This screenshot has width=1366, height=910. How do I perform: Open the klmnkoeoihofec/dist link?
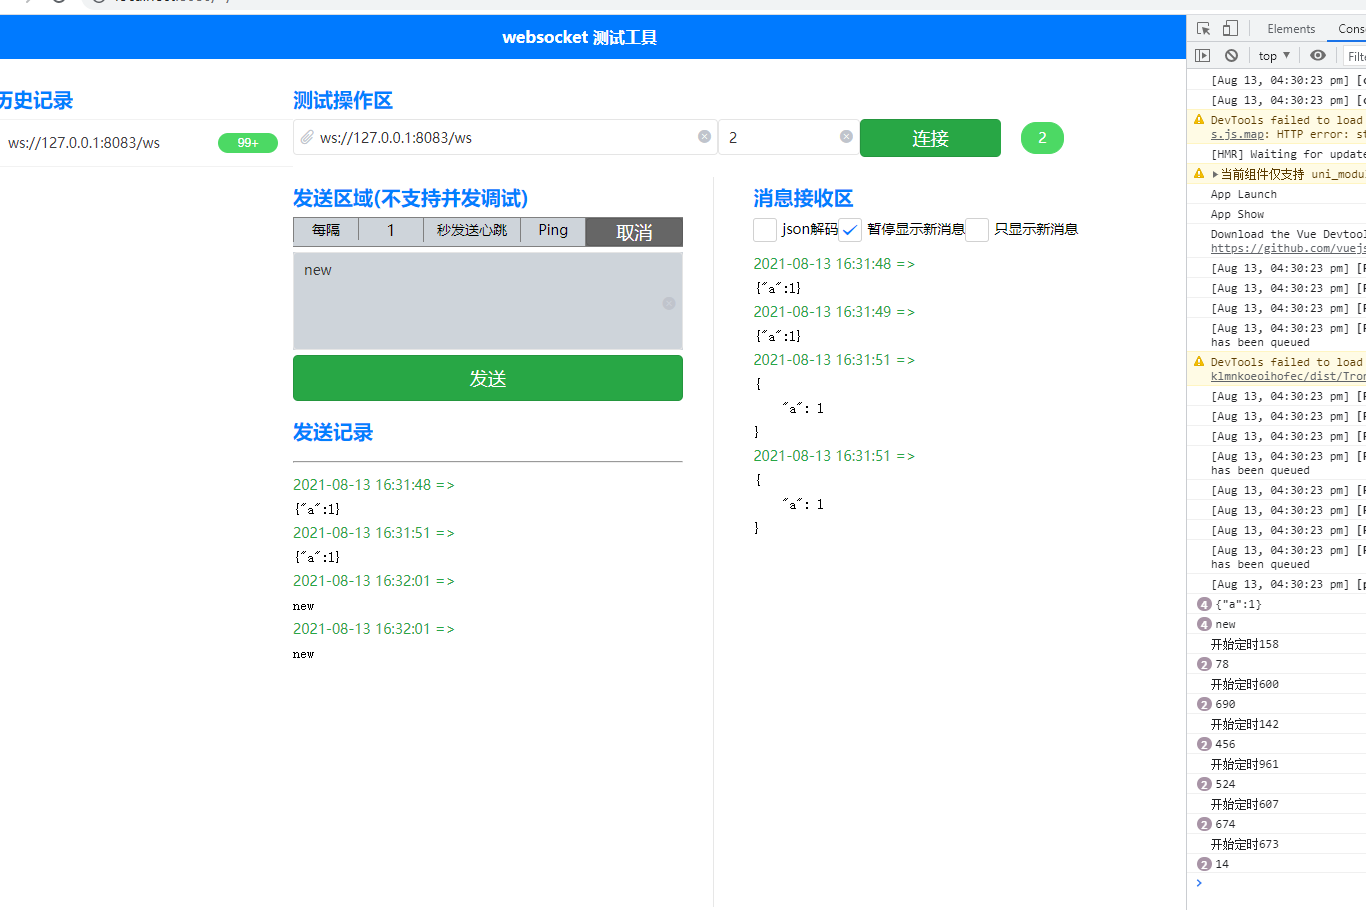tap(1288, 376)
